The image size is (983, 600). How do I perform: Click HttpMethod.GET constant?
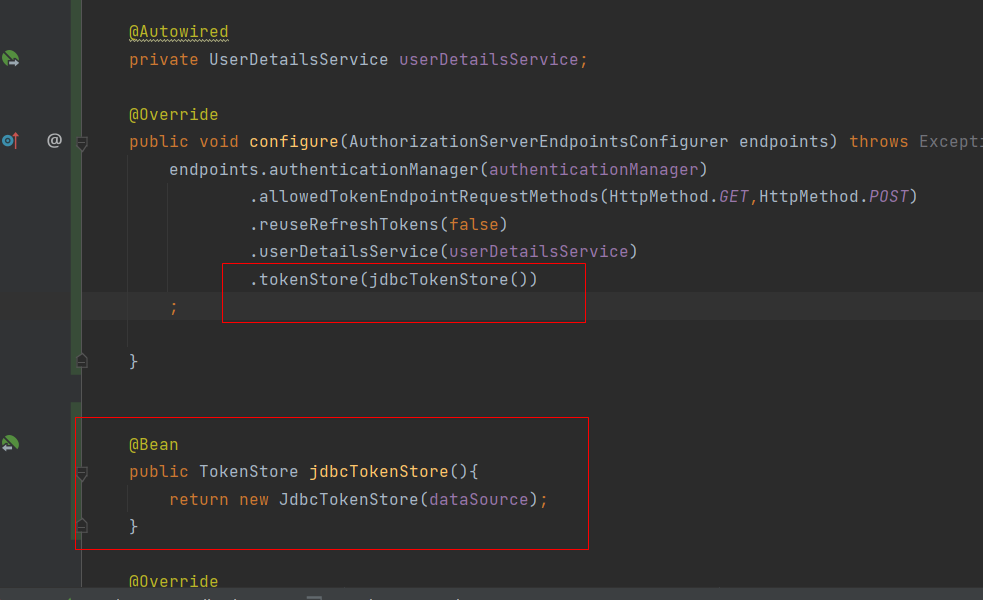click(x=734, y=197)
